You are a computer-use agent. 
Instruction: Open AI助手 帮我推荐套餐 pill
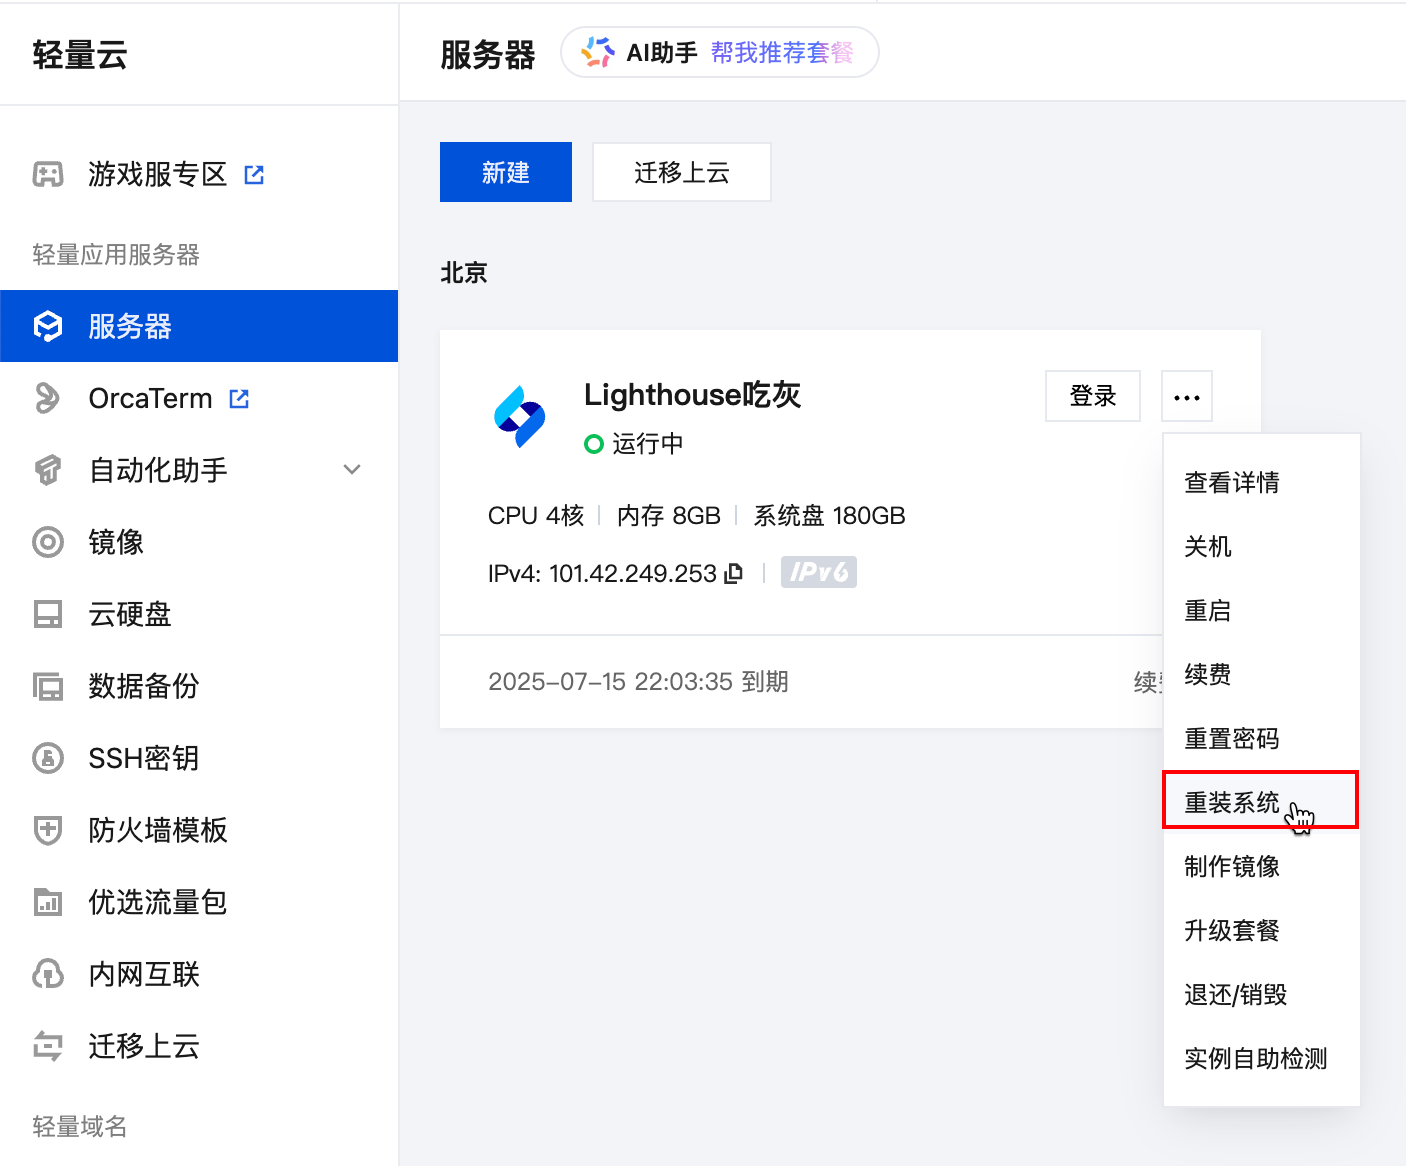(720, 52)
